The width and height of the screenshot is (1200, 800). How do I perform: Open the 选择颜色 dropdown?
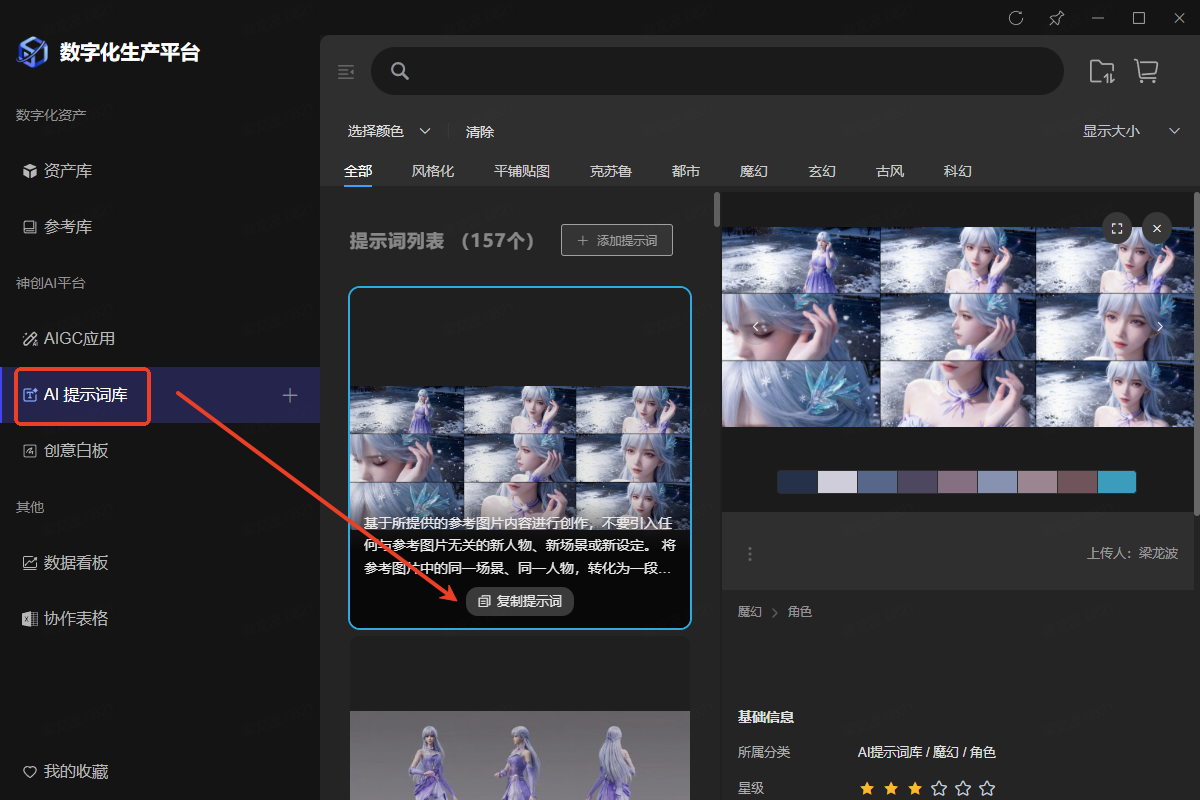(389, 131)
